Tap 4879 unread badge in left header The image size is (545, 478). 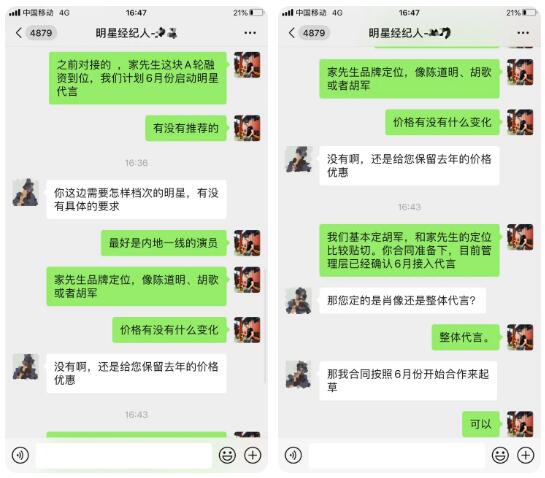[41, 33]
